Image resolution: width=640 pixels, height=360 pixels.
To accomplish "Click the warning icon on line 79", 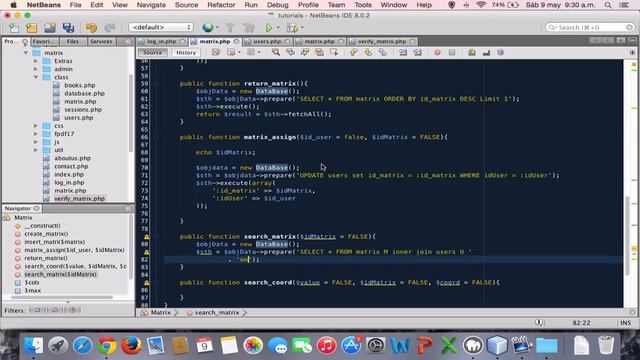I will tap(147, 237).
